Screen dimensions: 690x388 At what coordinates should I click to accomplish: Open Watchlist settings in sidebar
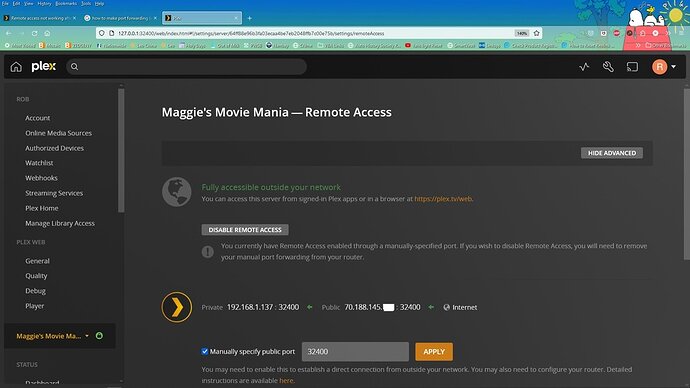39,163
